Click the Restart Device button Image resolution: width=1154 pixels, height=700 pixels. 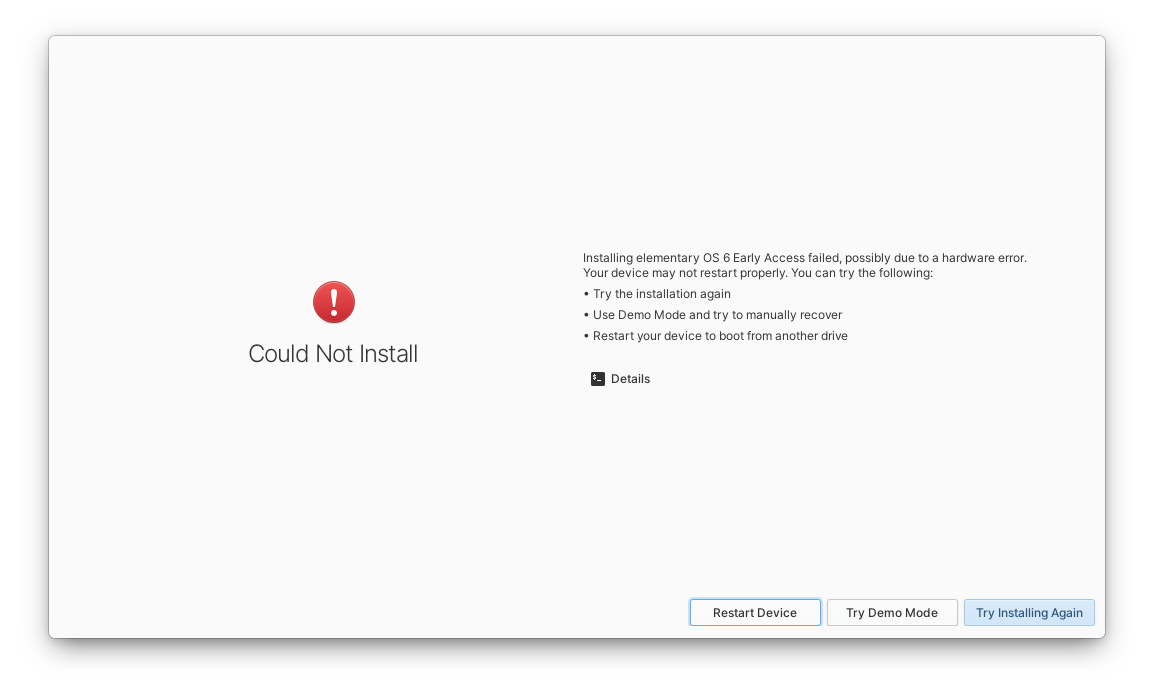754,612
